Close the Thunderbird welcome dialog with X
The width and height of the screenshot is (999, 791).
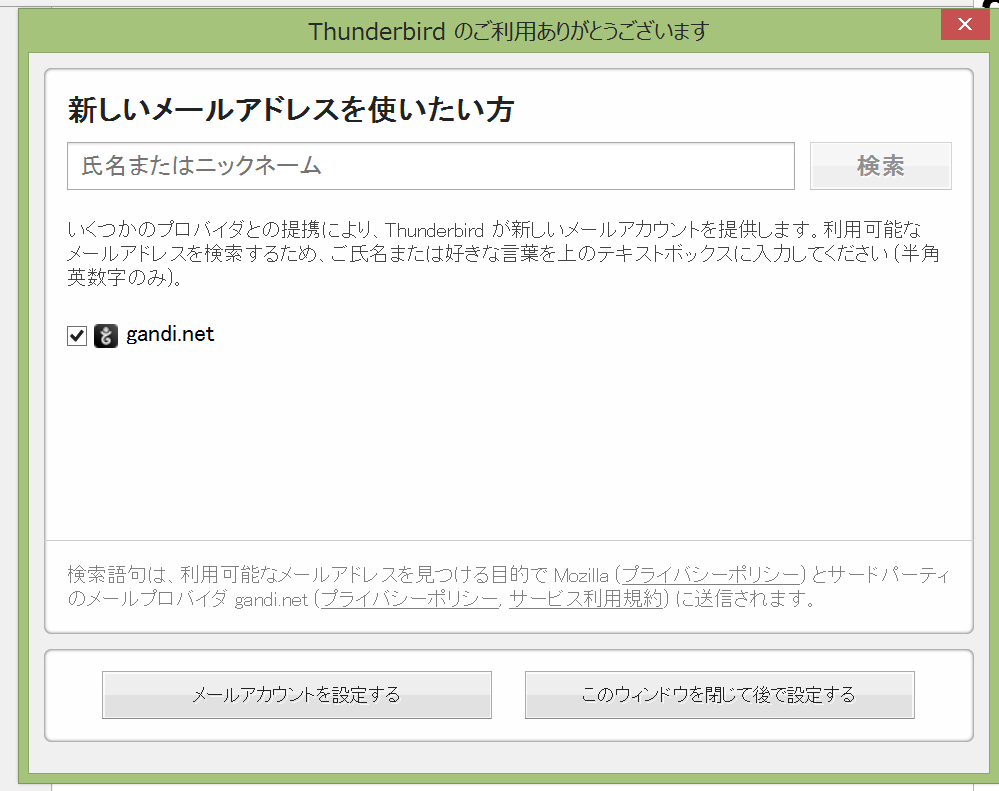[965, 24]
